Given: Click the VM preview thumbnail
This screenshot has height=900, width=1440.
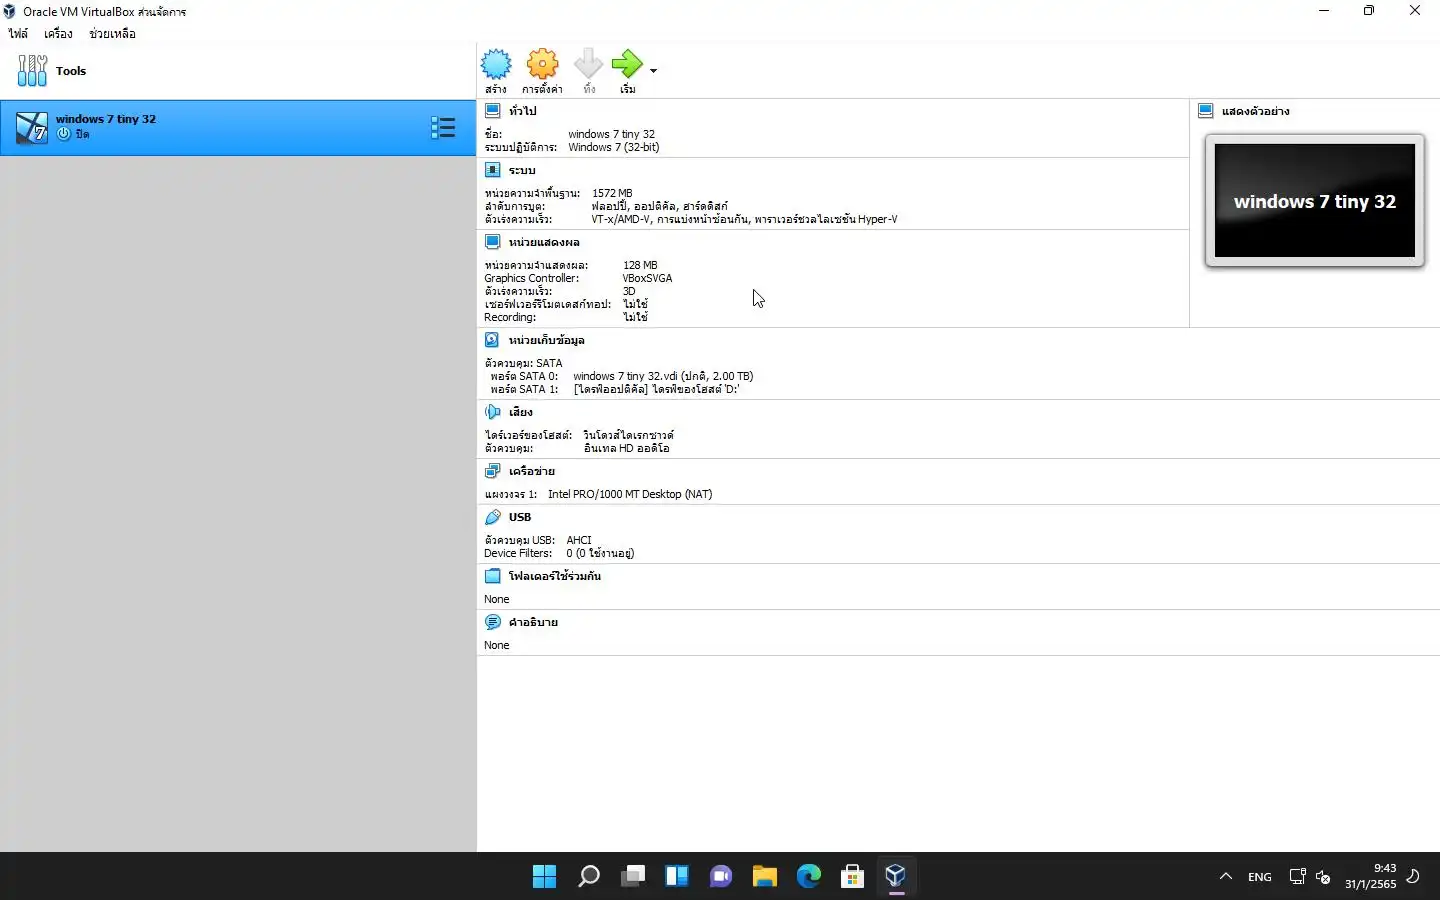Looking at the screenshot, I should click(x=1315, y=201).
